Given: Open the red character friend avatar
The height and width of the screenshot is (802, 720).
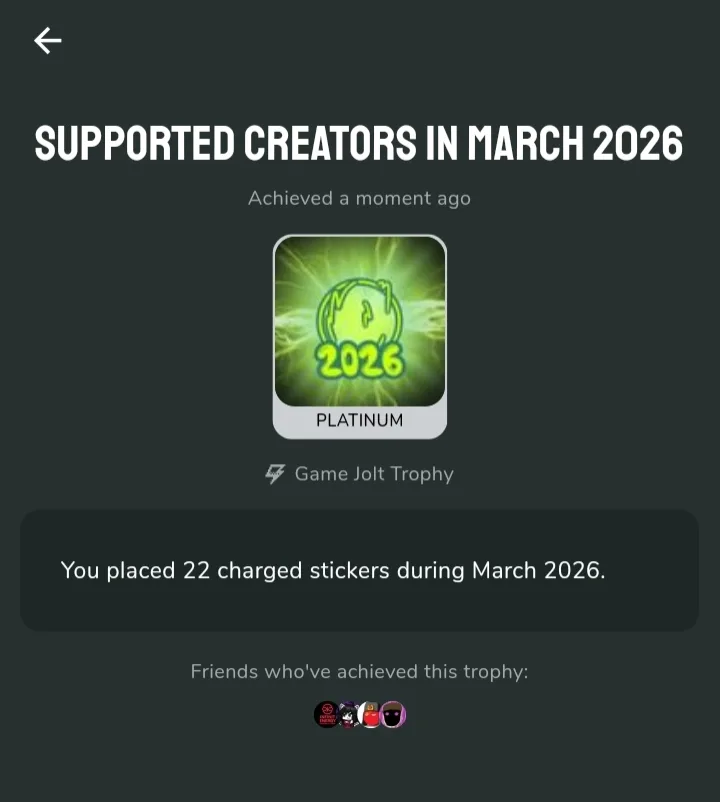Looking at the screenshot, I should coord(370,715).
